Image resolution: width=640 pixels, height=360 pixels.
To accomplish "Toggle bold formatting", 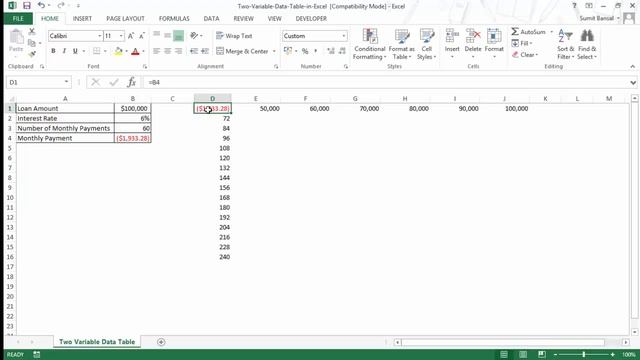I will click(x=53, y=51).
